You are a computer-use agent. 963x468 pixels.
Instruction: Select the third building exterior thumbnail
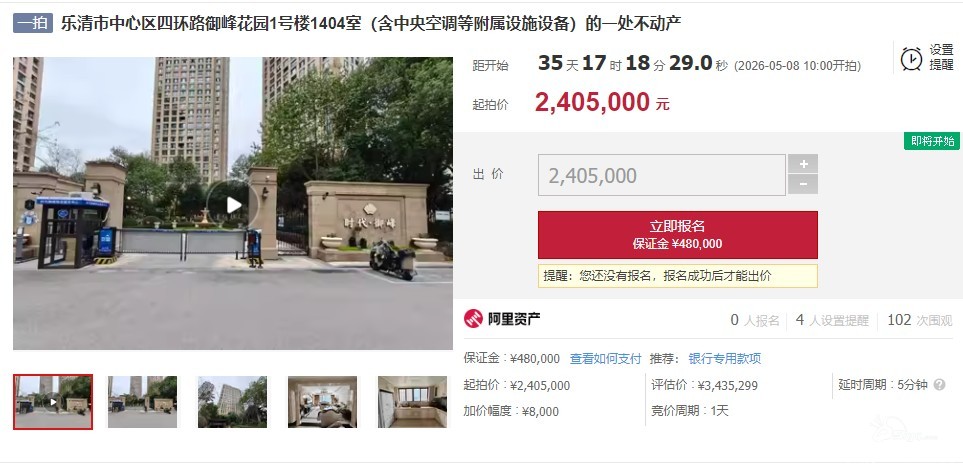[x=232, y=402]
